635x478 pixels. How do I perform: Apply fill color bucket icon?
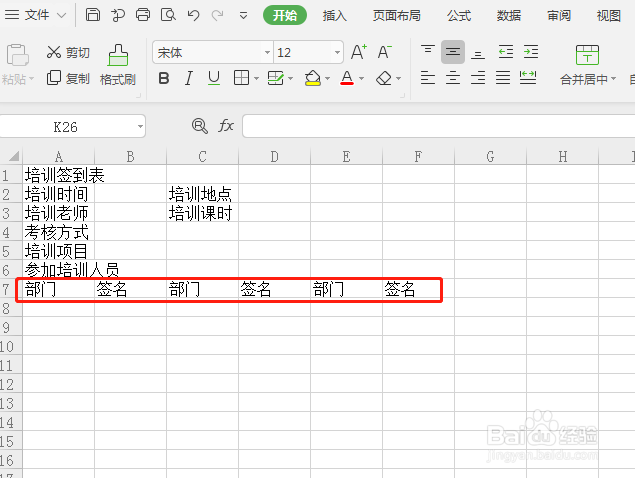(x=312, y=78)
